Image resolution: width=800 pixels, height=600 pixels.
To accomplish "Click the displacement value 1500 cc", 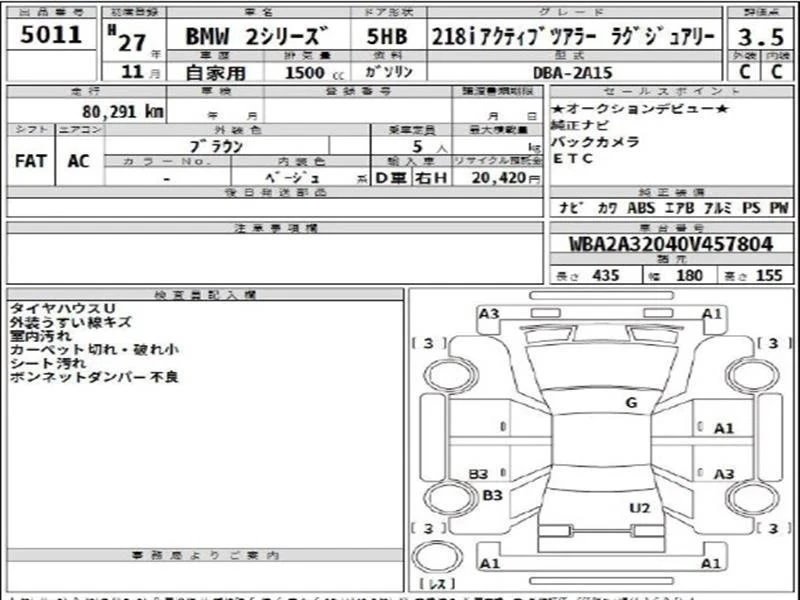I will click(x=314, y=72).
